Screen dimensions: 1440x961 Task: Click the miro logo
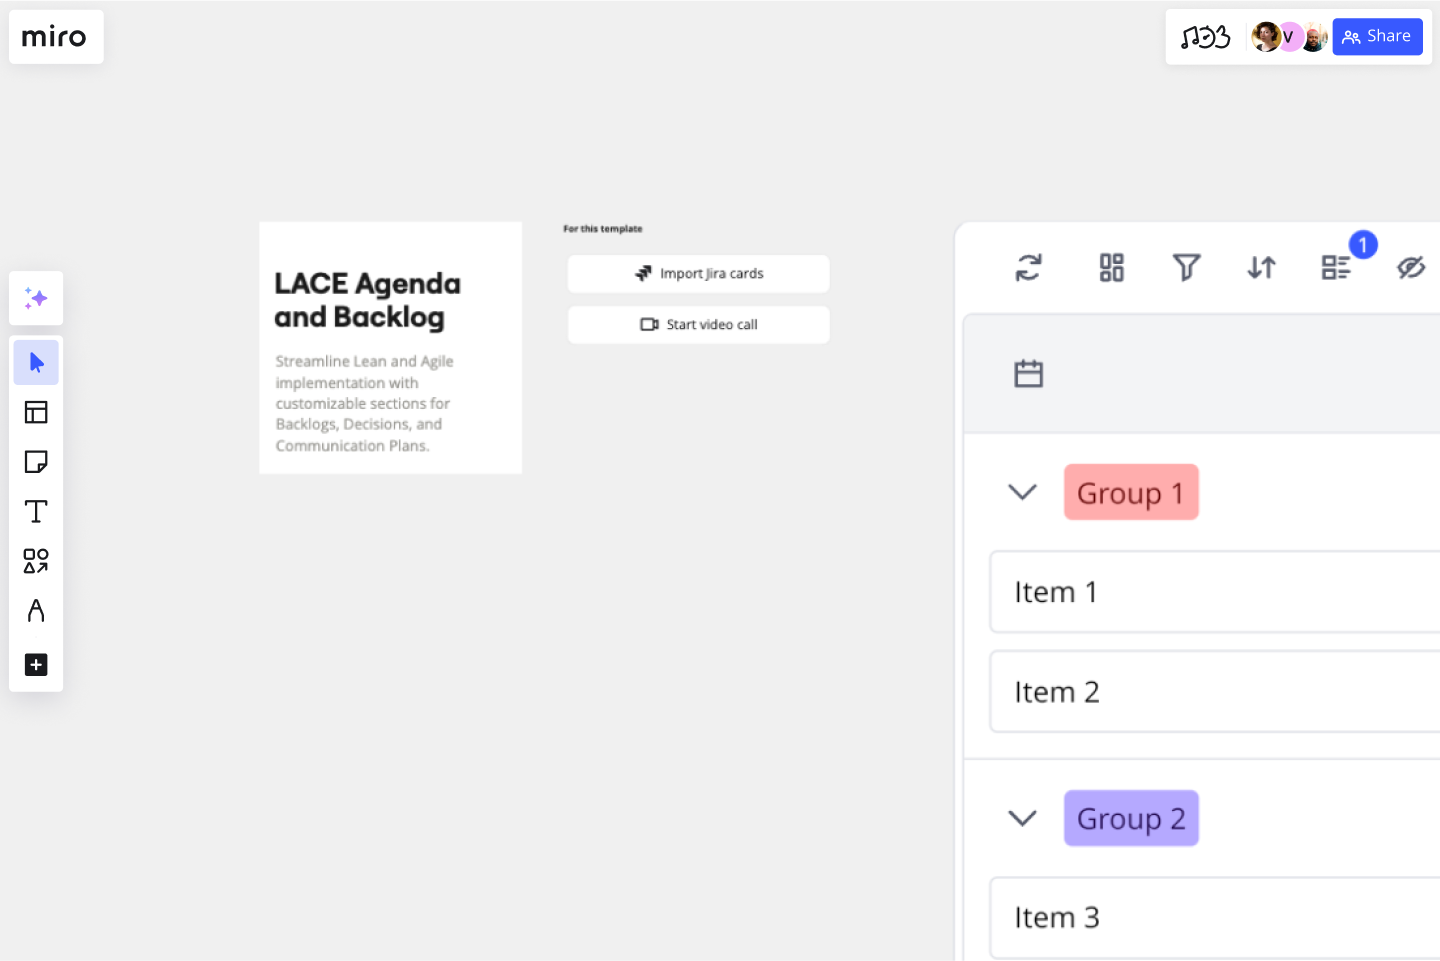click(55, 36)
